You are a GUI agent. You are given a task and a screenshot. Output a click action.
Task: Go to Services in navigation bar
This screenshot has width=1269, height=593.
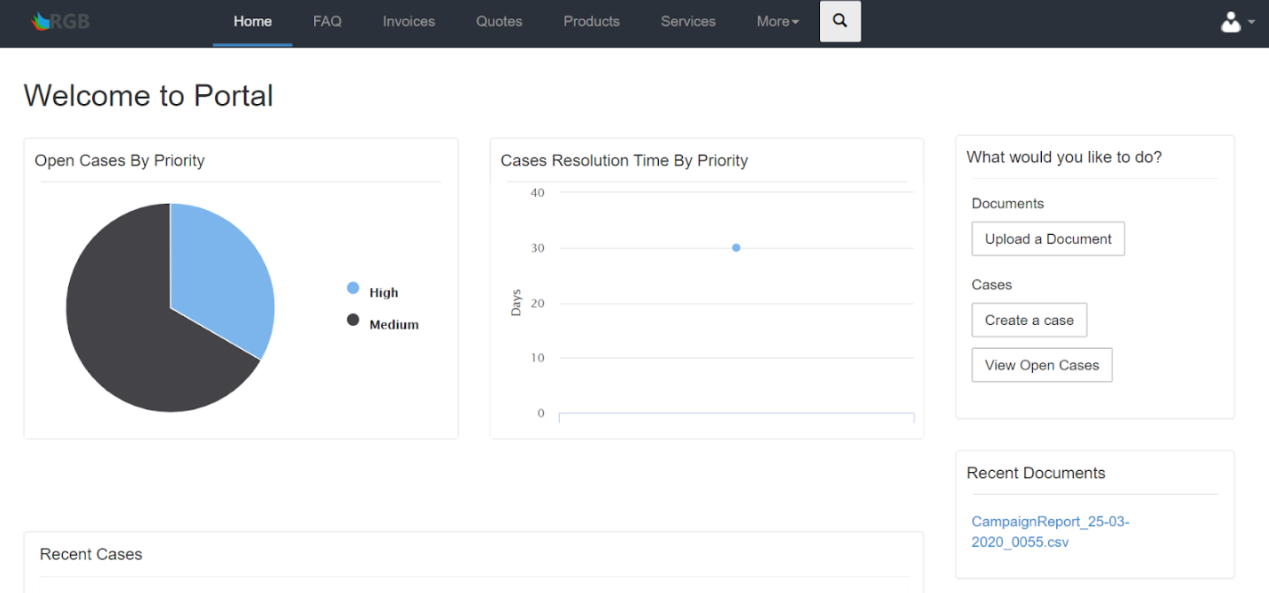click(688, 21)
